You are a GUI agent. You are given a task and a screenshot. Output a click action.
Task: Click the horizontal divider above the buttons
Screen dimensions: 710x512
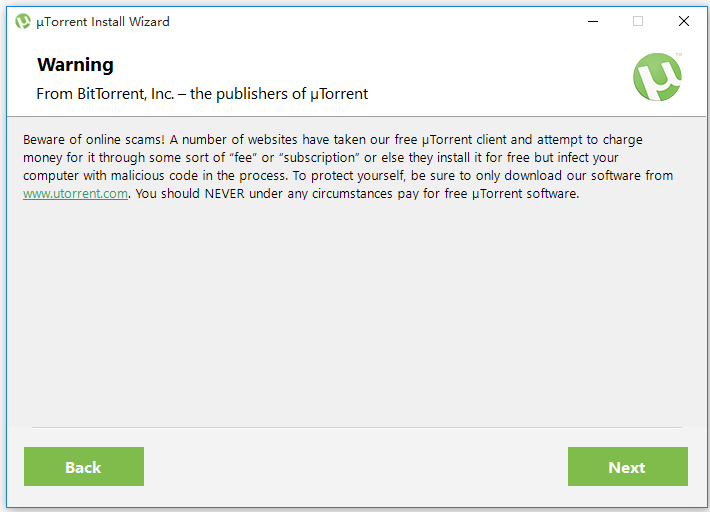357,427
